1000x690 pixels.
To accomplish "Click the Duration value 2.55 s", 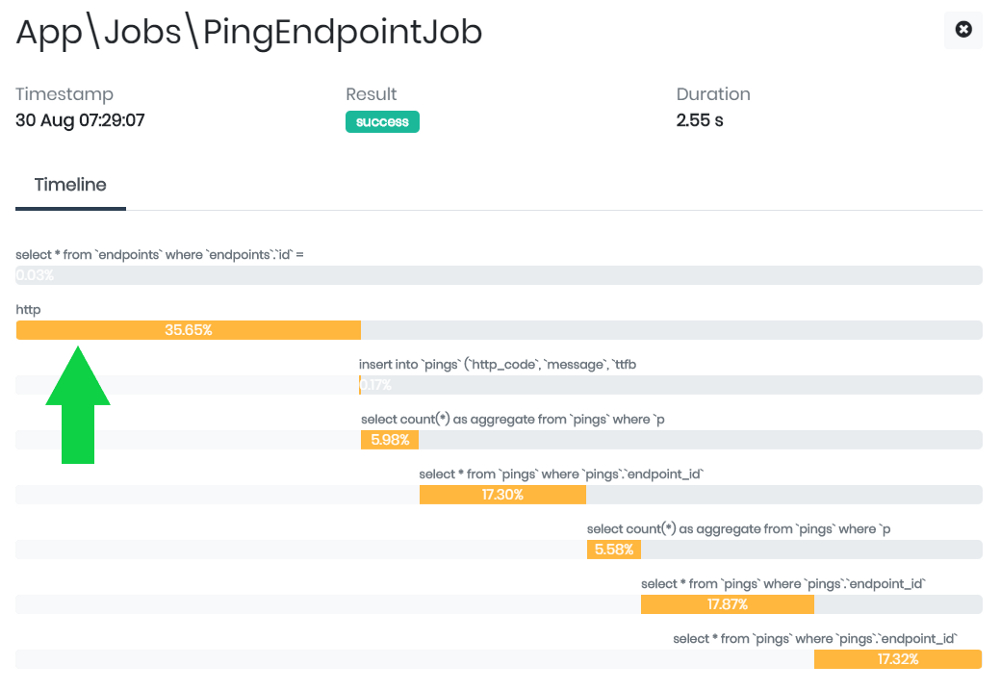I will (x=700, y=120).
